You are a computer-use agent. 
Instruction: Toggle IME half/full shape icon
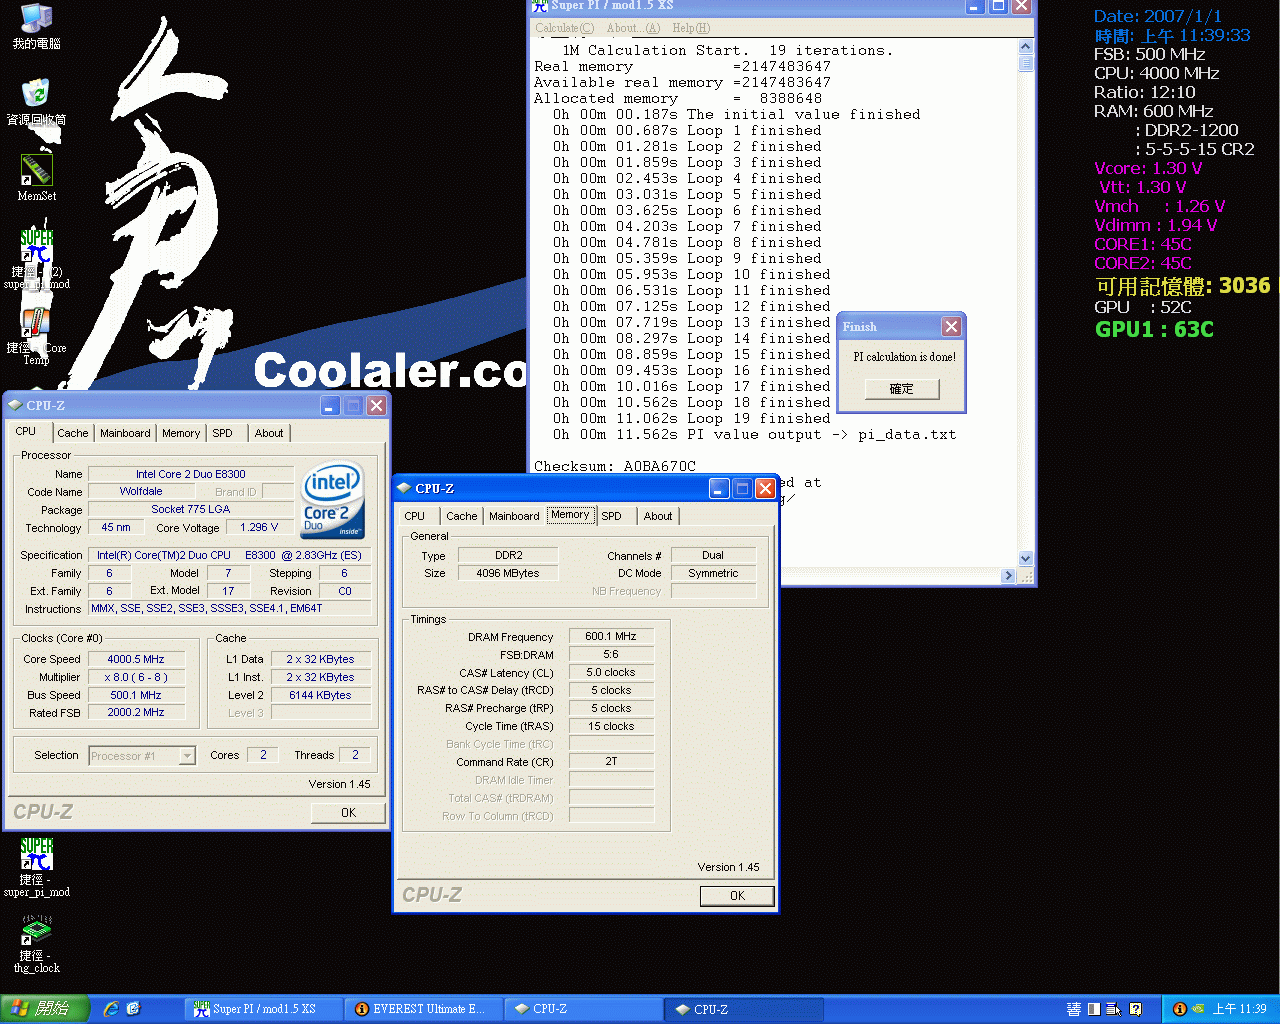pyautogui.click(x=1094, y=1009)
